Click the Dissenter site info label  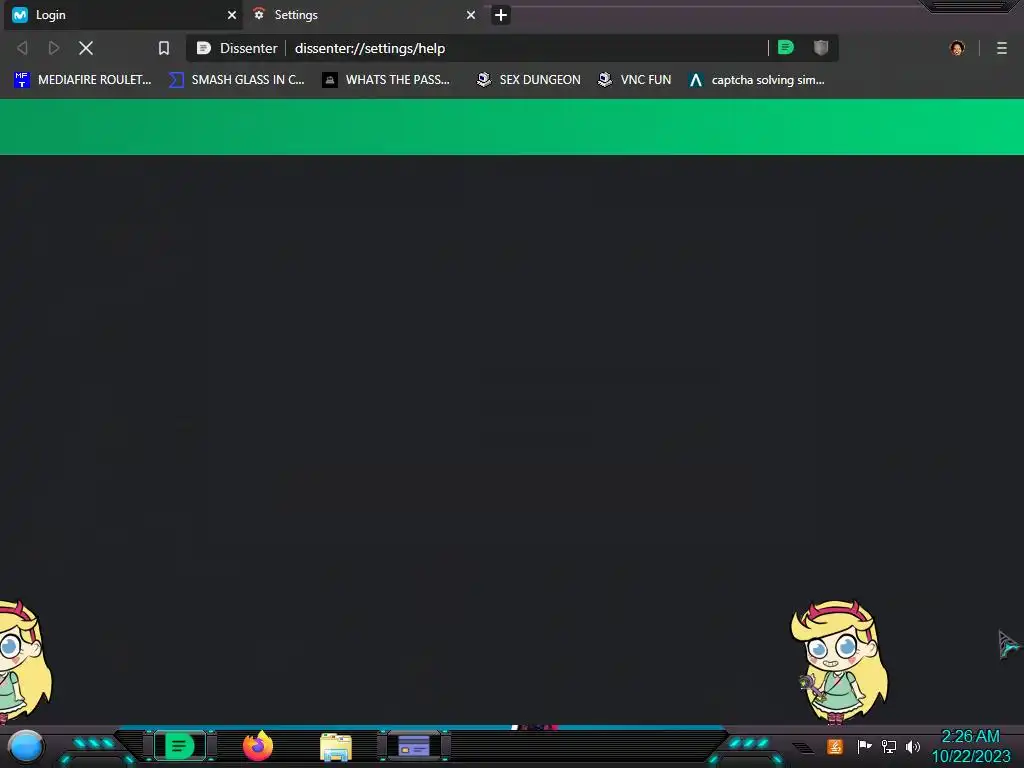pos(237,48)
